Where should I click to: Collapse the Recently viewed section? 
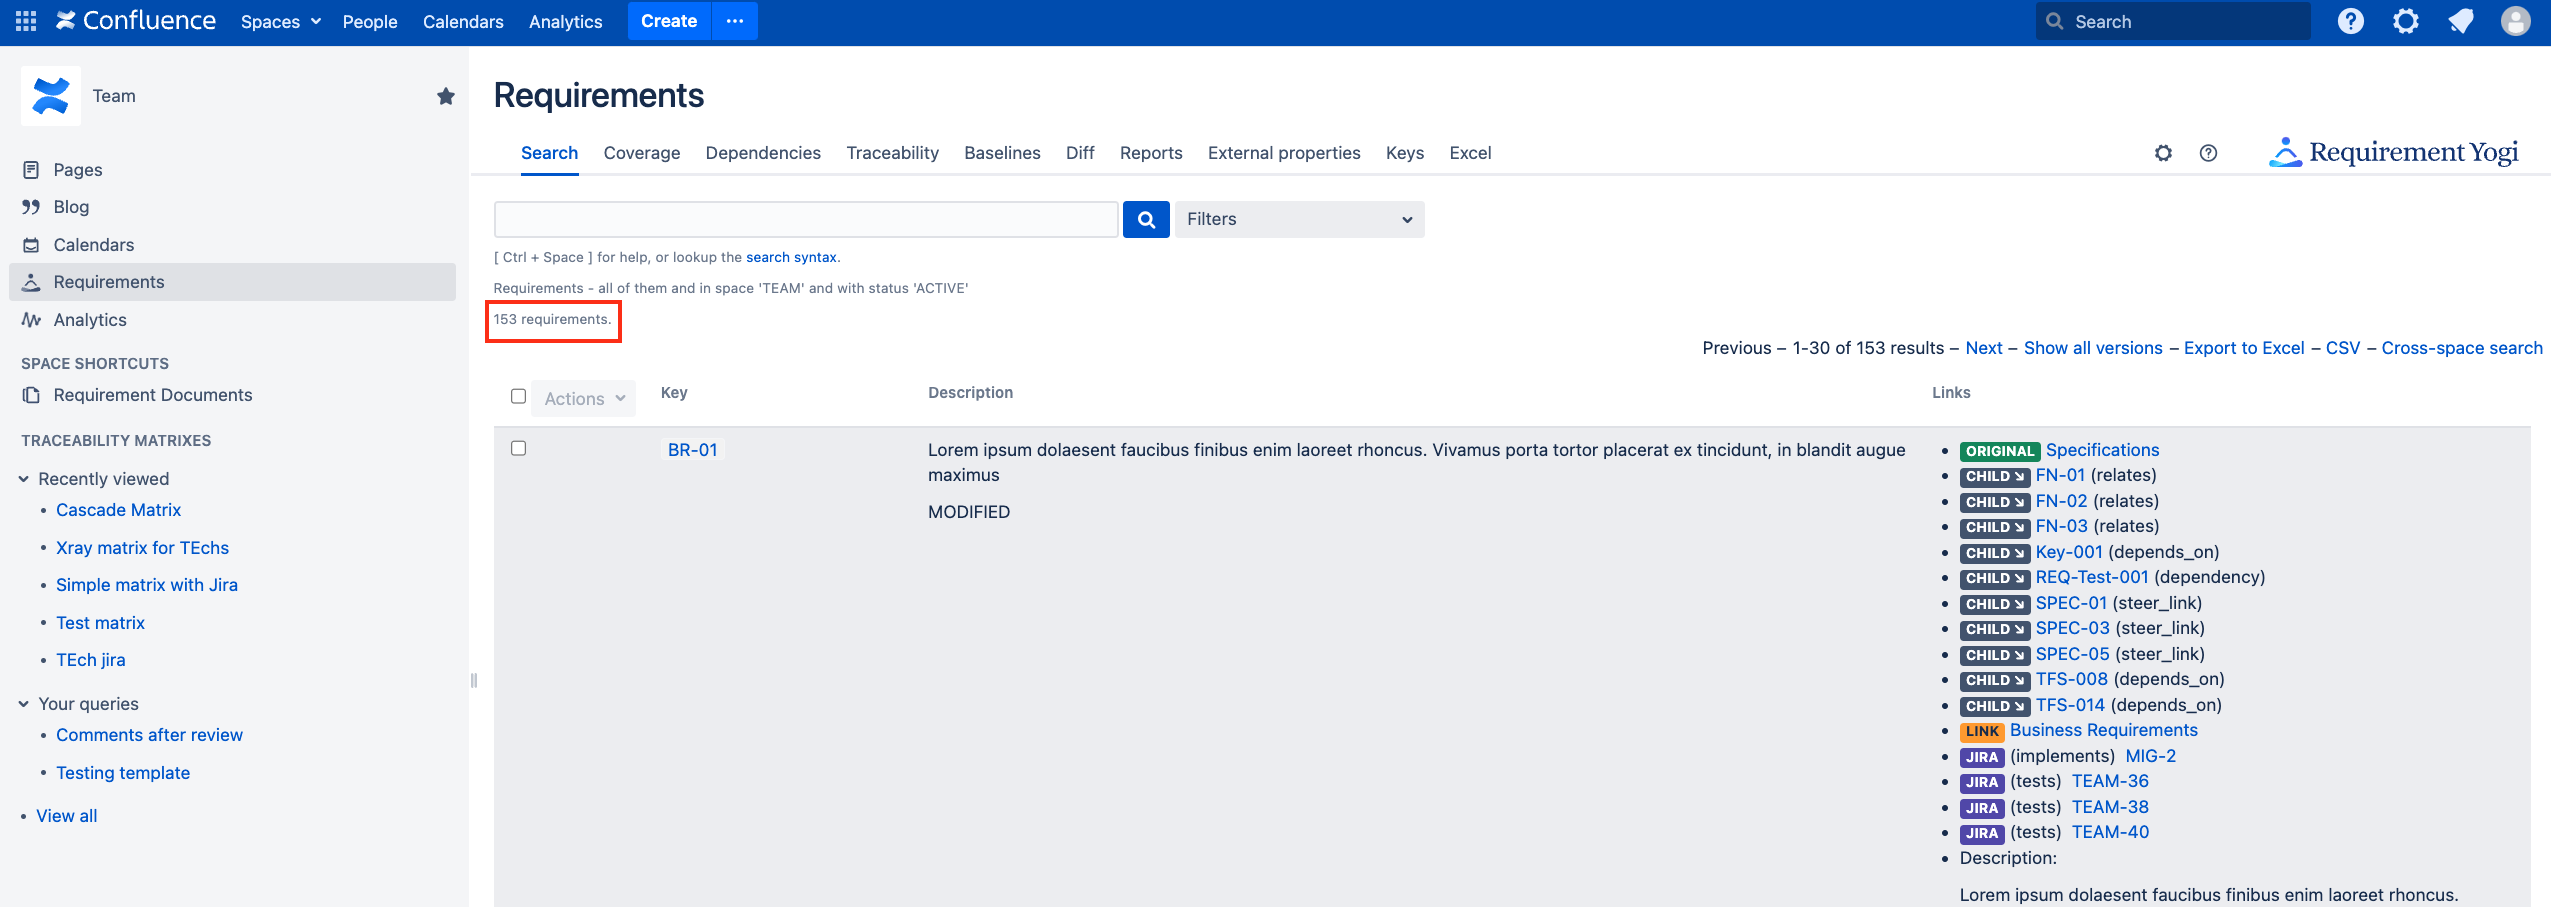(x=24, y=479)
